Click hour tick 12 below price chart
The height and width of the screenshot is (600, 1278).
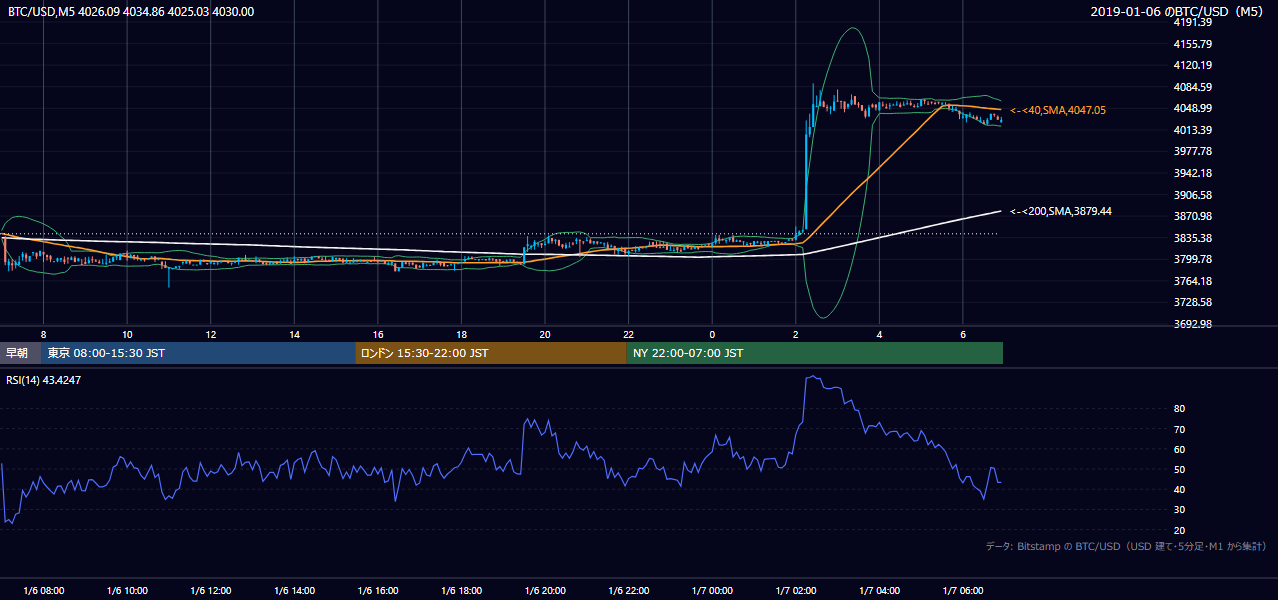tap(211, 334)
